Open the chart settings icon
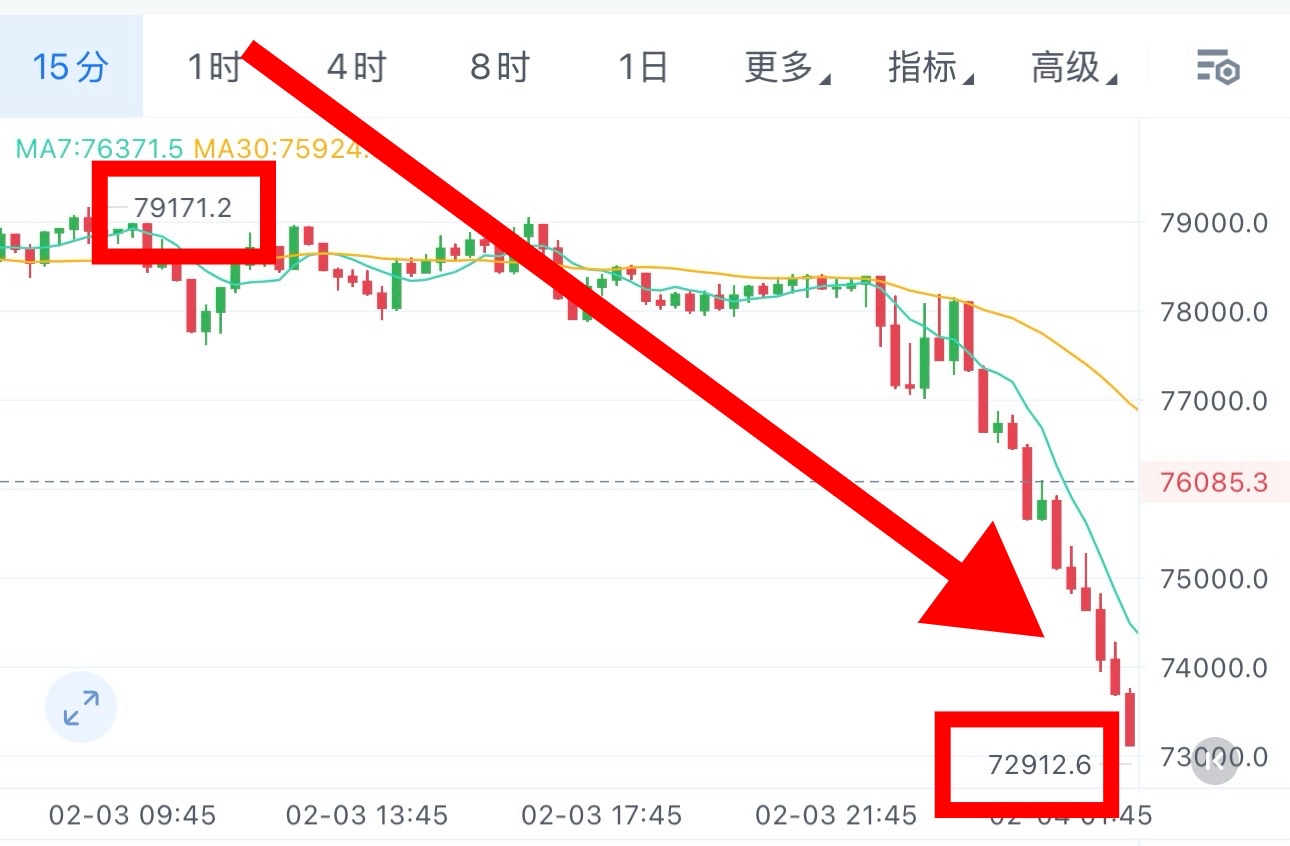The width and height of the screenshot is (1290, 846). click(1218, 69)
